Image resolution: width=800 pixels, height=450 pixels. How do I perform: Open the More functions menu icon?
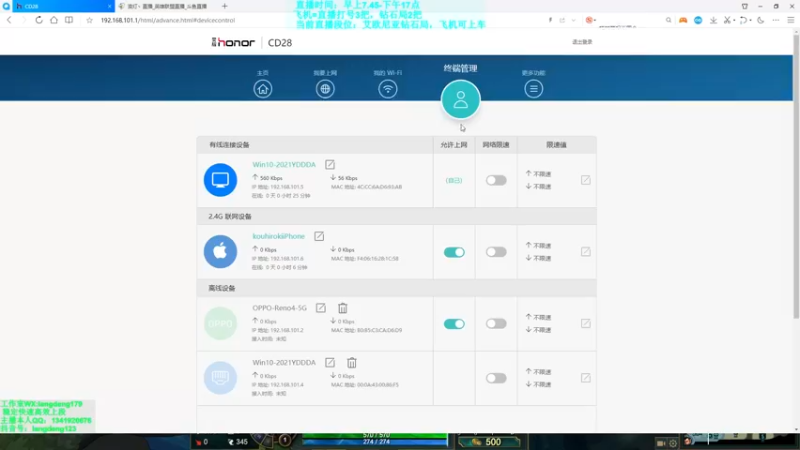(534, 89)
